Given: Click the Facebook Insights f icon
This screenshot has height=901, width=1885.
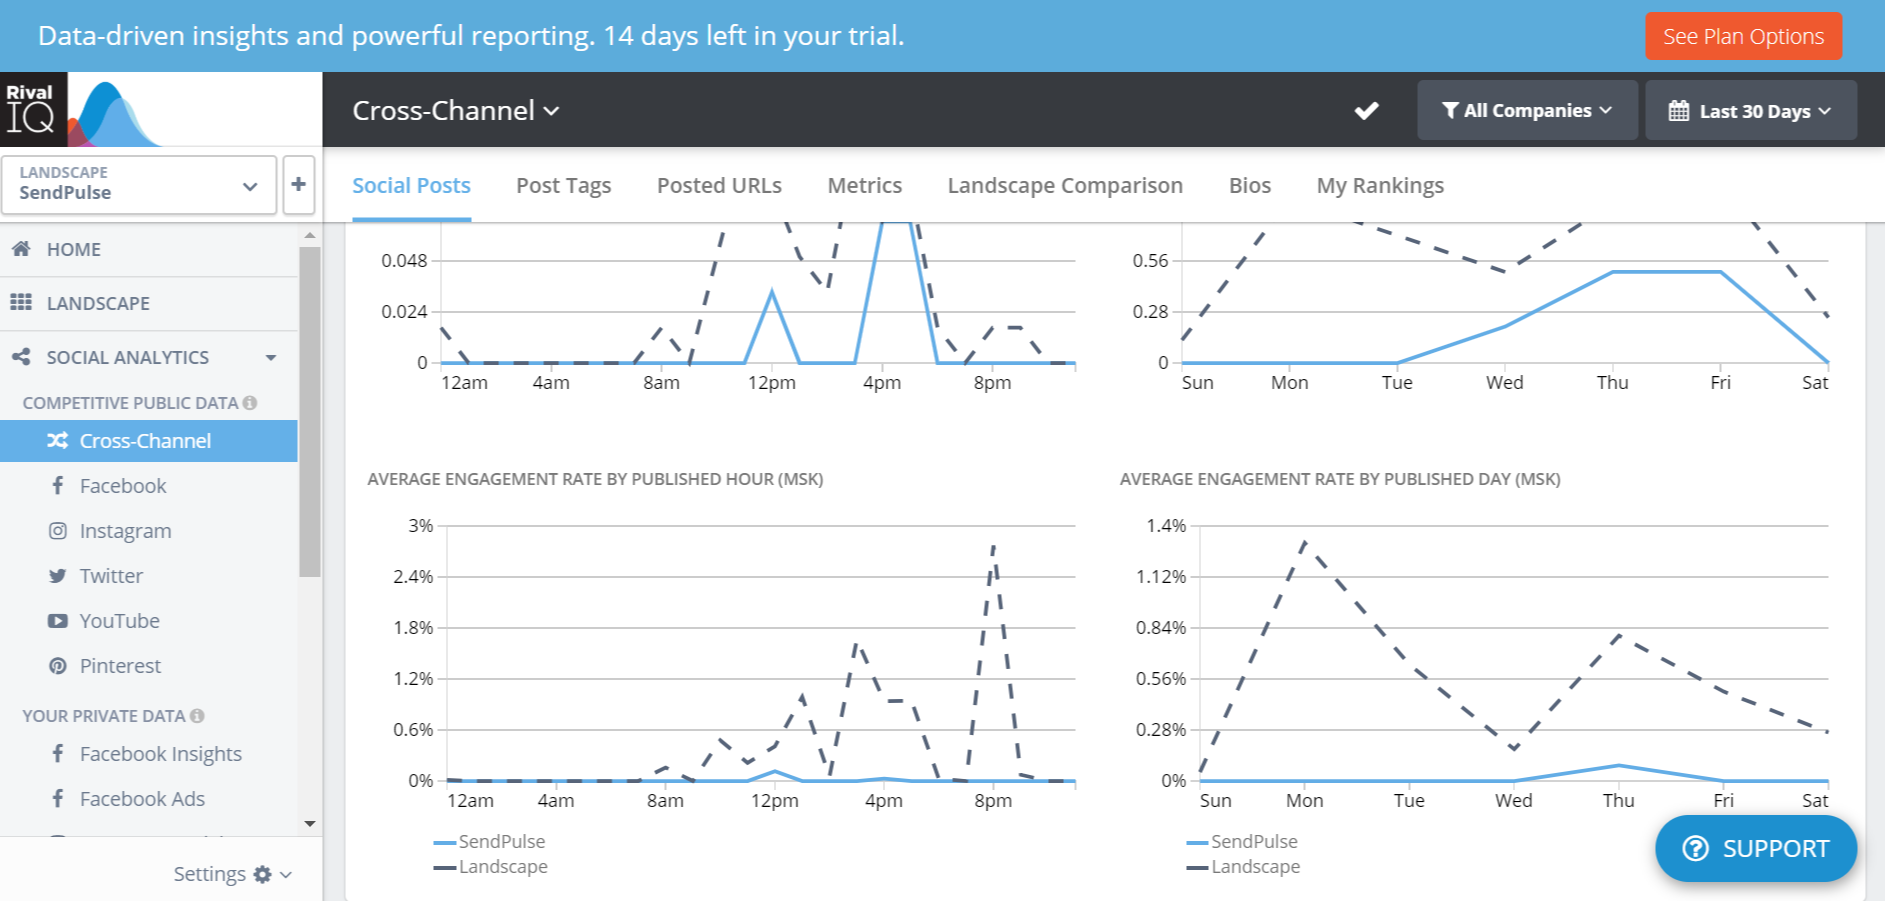Looking at the screenshot, I should pyautogui.click(x=58, y=754).
